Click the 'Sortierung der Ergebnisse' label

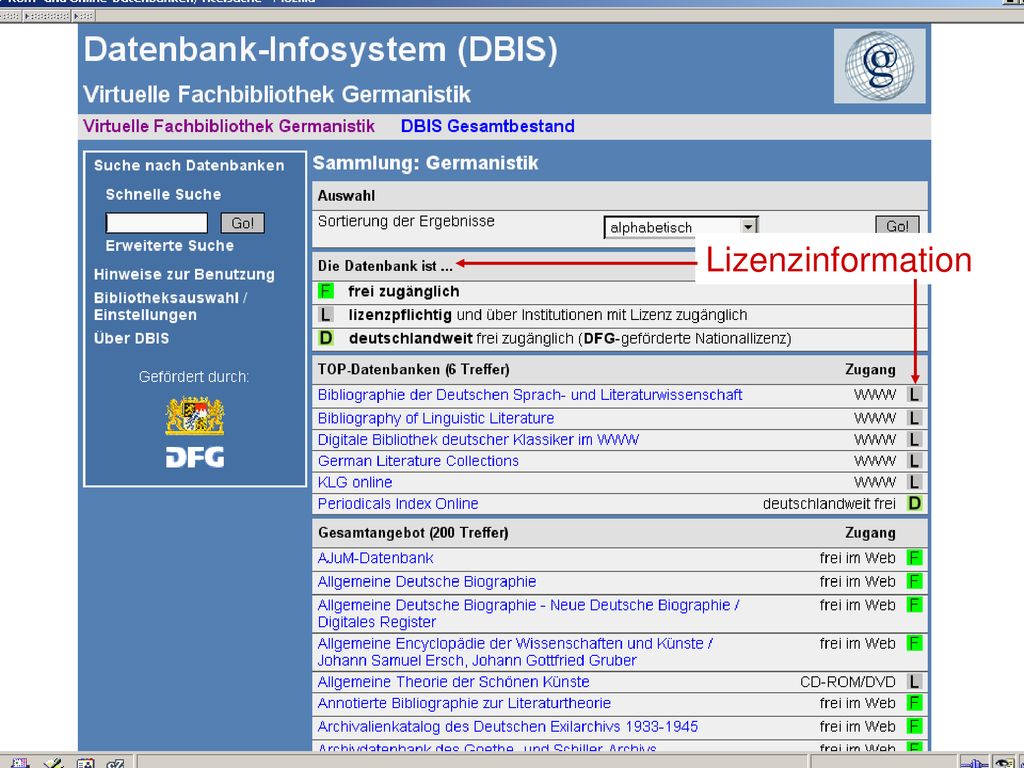pyautogui.click(x=406, y=221)
